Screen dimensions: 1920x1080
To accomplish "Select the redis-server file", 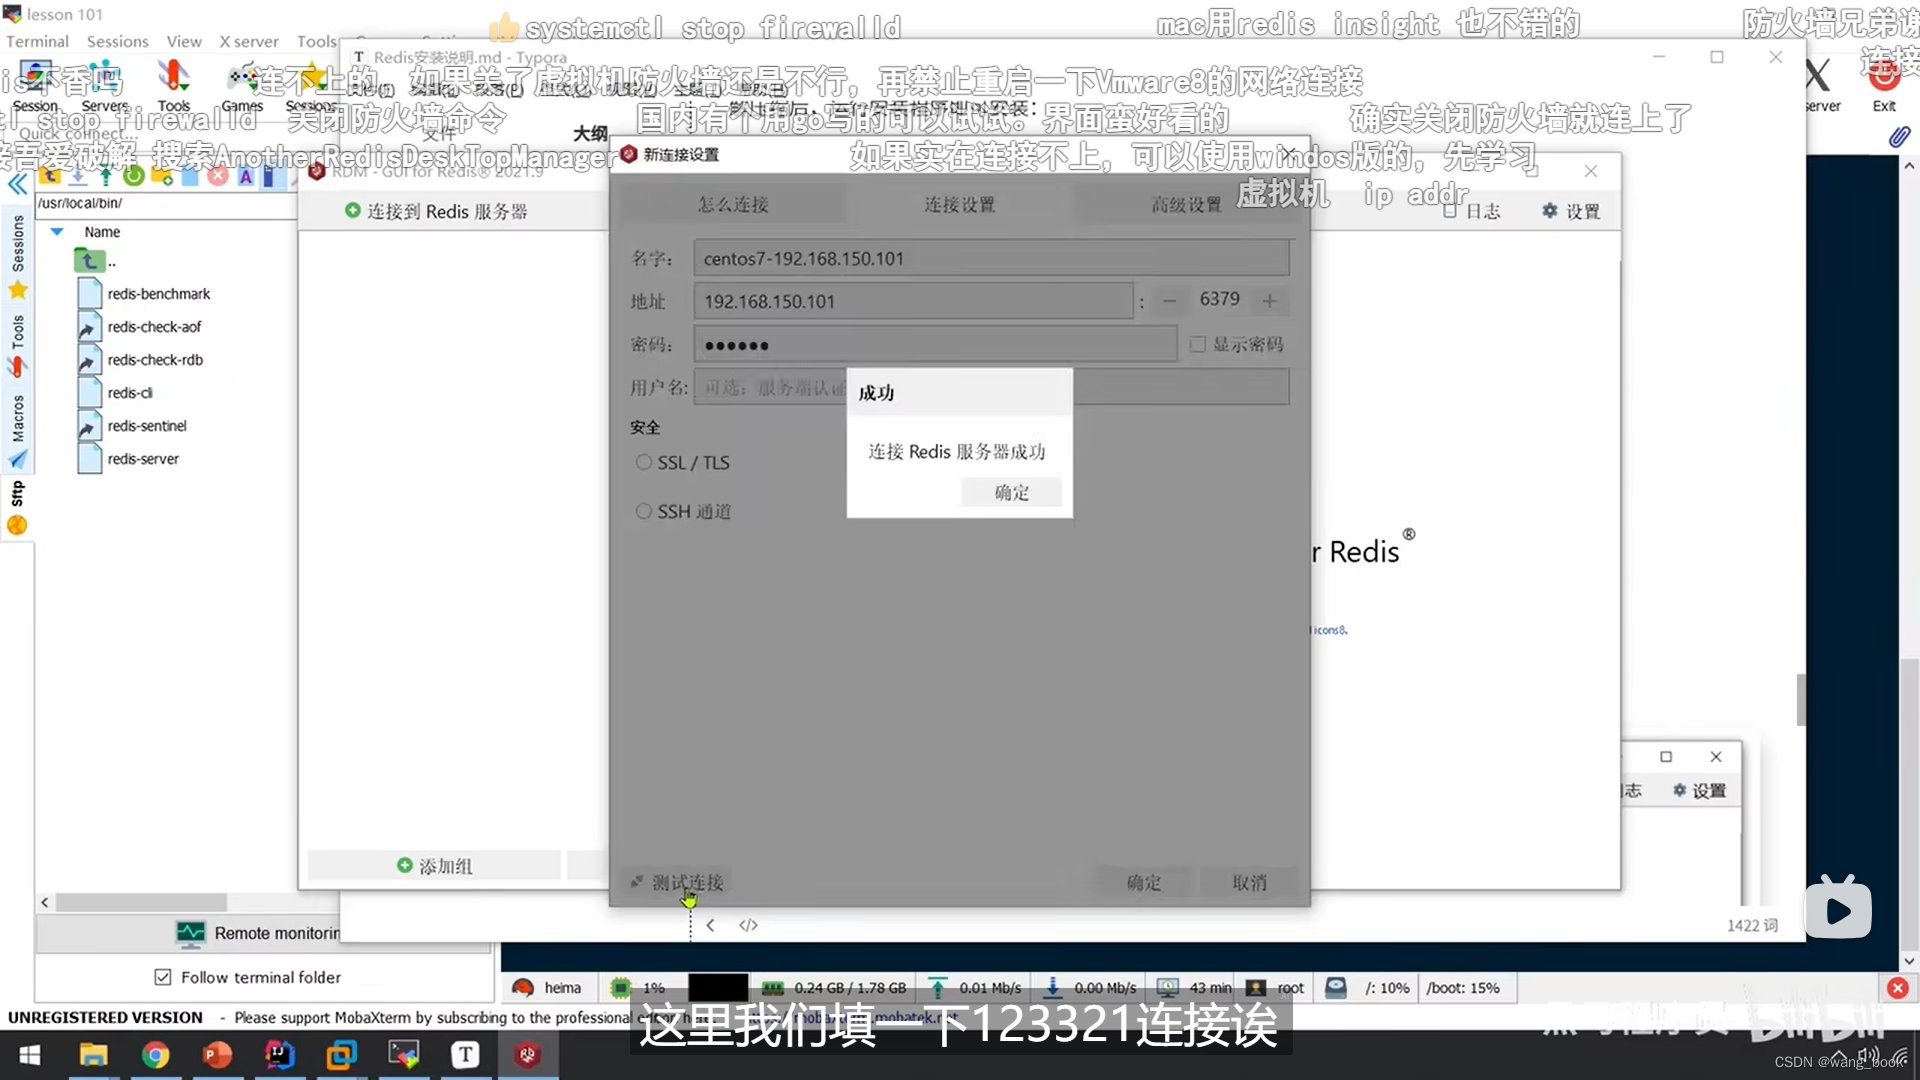I will click(143, 459).
